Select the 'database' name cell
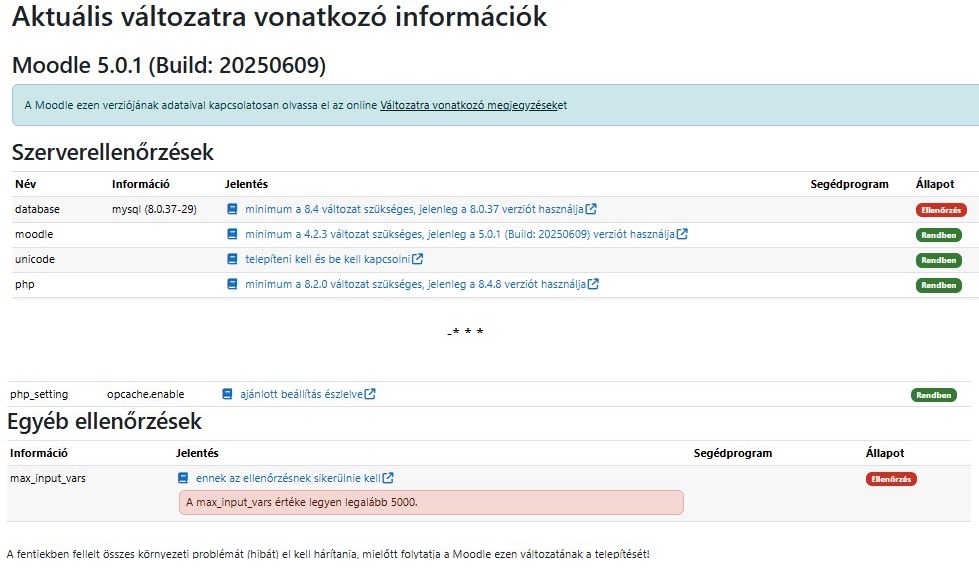This screenshot has width=979, height=569. point(37,209)
